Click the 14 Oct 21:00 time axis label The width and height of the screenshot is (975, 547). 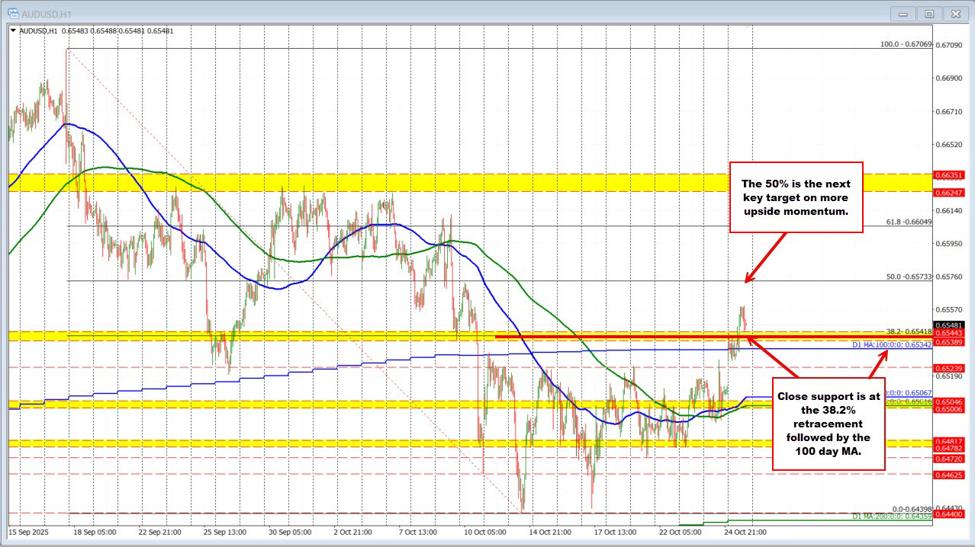(550, 533)
